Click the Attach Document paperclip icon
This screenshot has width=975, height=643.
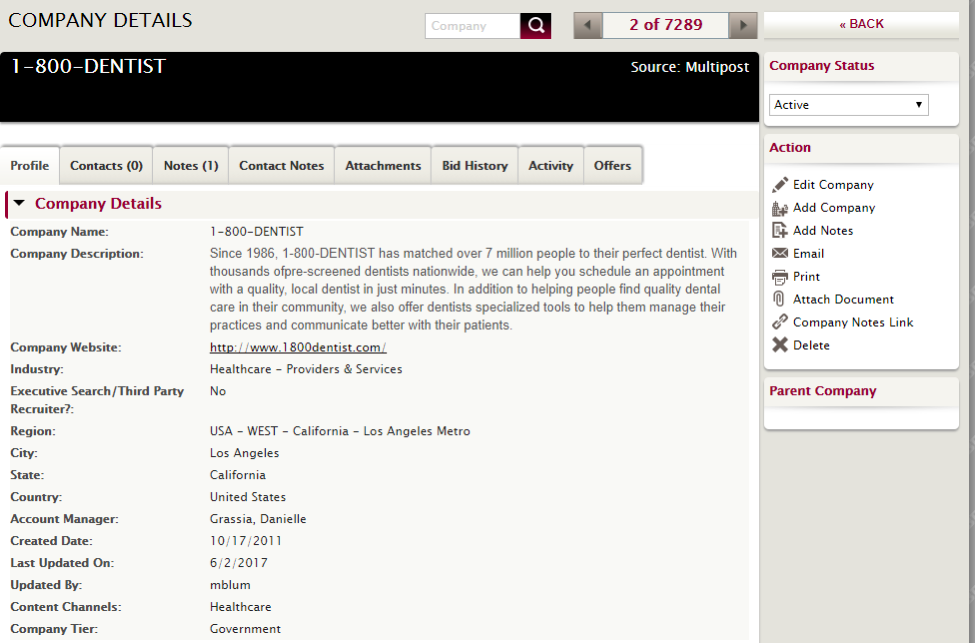(779, 299)
